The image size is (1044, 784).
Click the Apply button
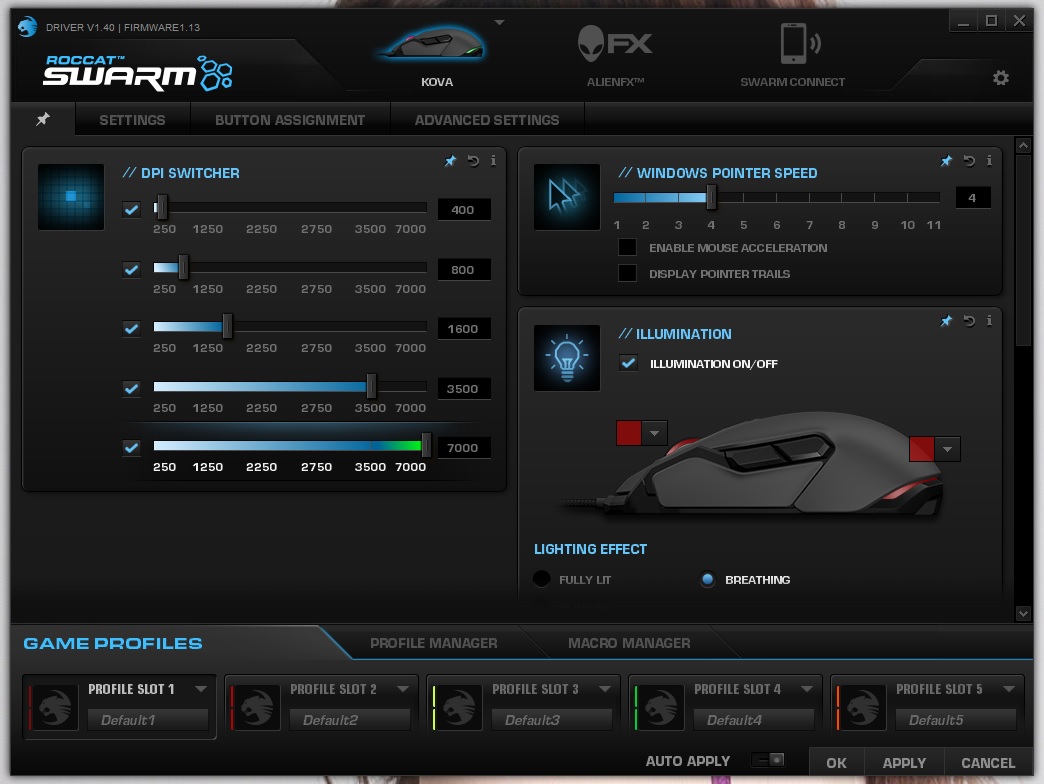904,763
